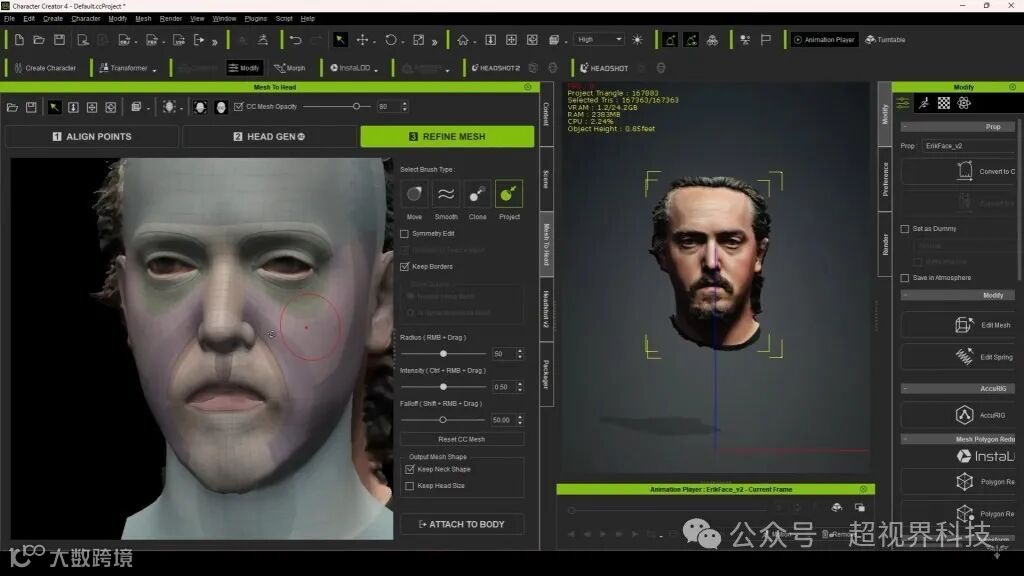Screen dimensions: 1024x576
Task: Pick the Smooth brush
Action: click(446, 194)
